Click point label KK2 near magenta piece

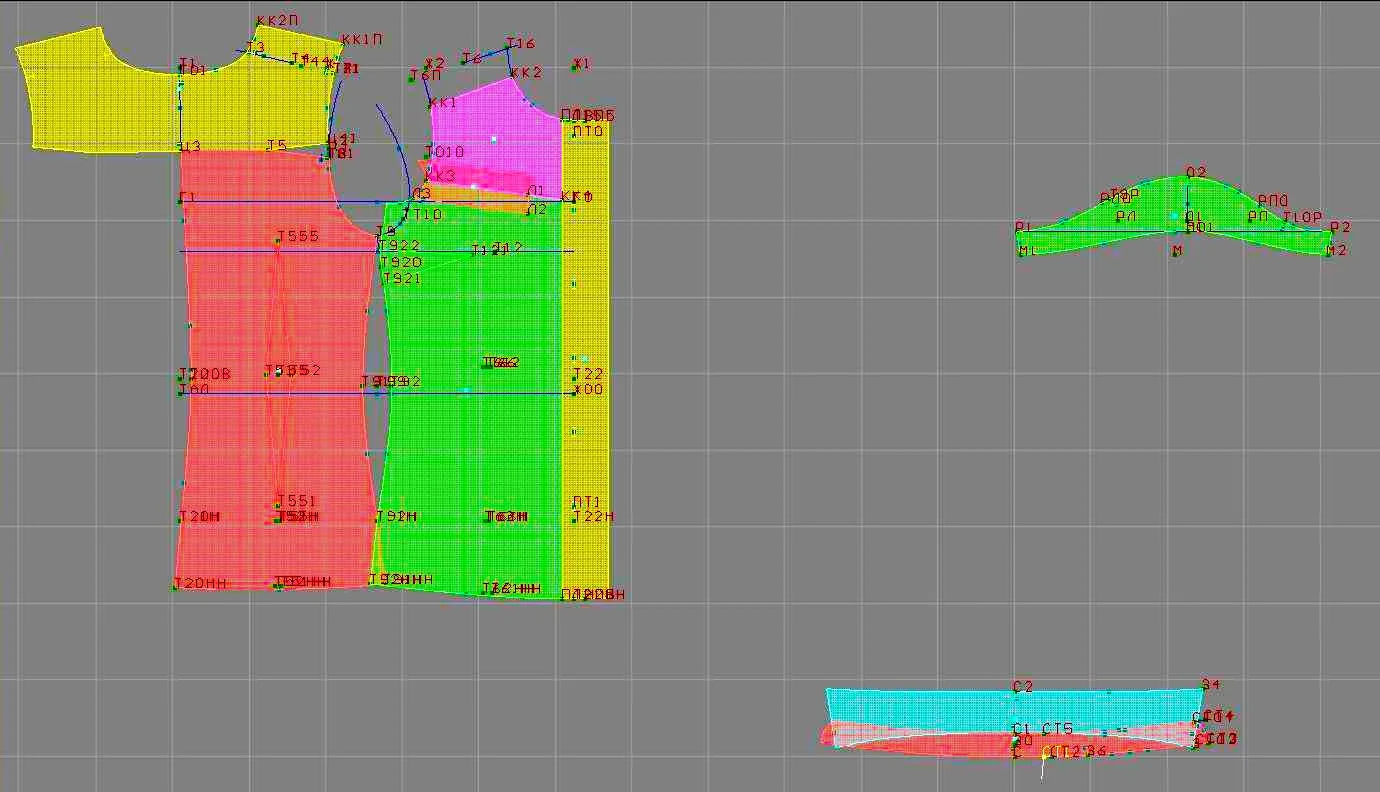(526, 72)
